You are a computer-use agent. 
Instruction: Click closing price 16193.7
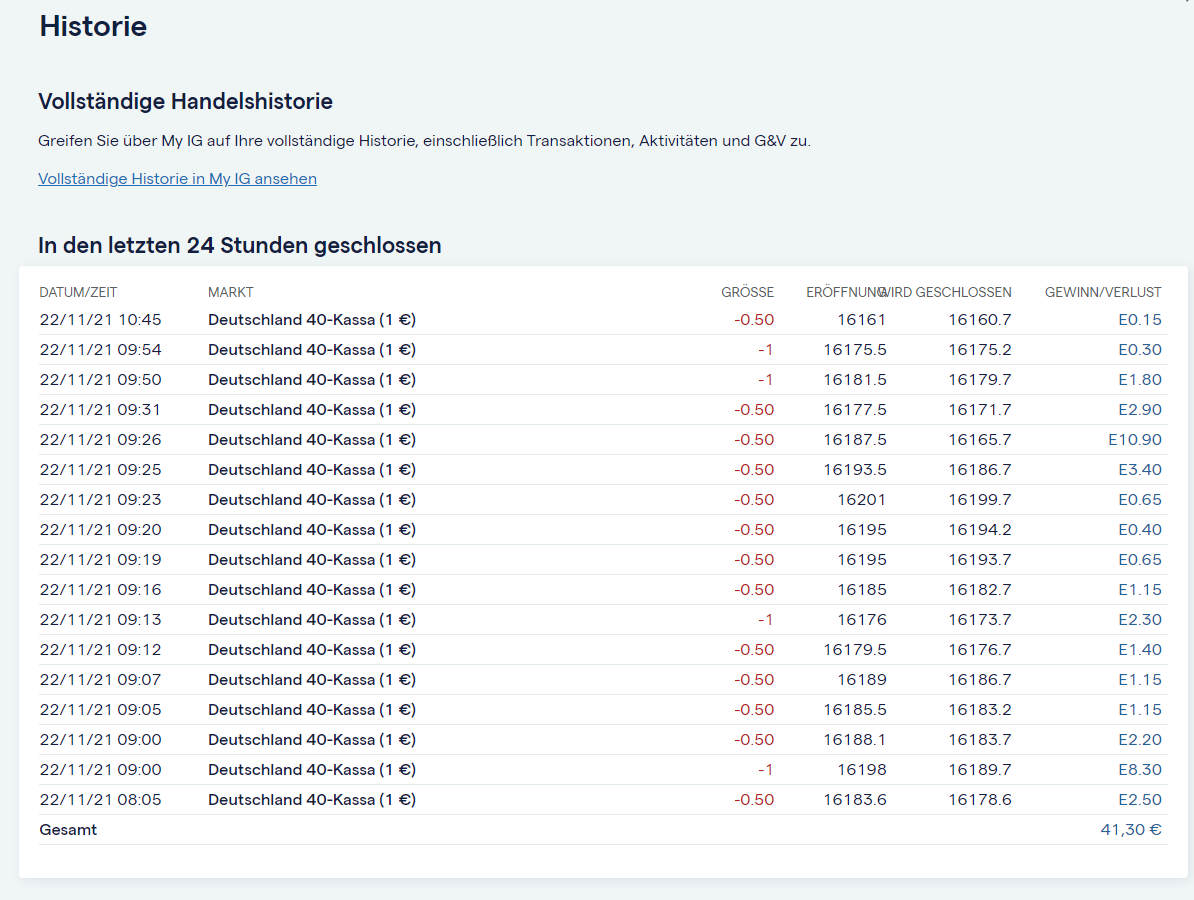980,560
